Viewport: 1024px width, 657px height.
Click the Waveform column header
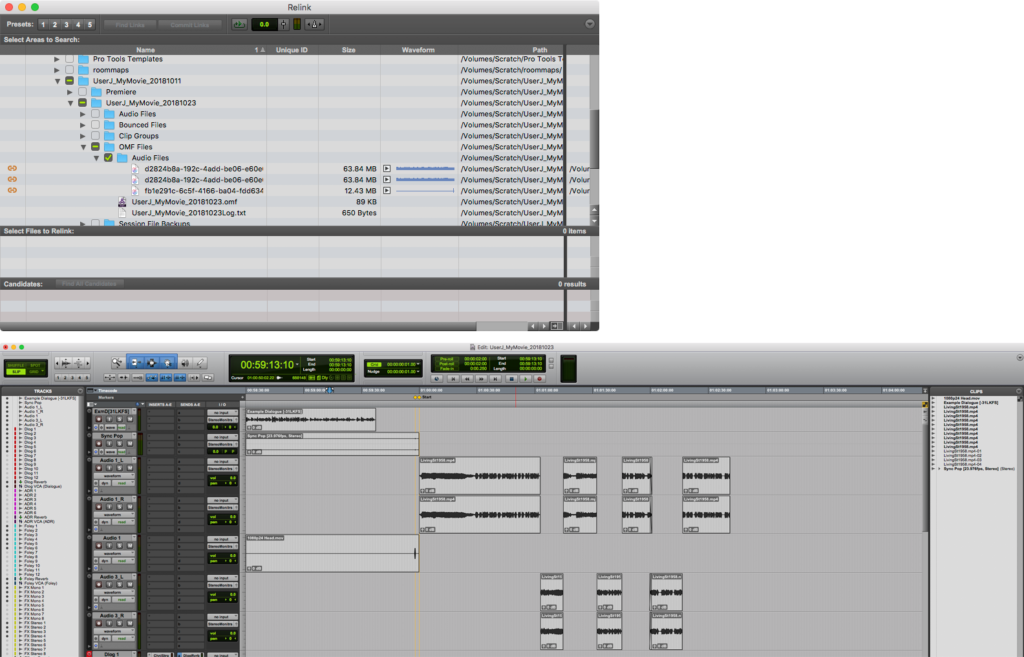tap(418, 50)
